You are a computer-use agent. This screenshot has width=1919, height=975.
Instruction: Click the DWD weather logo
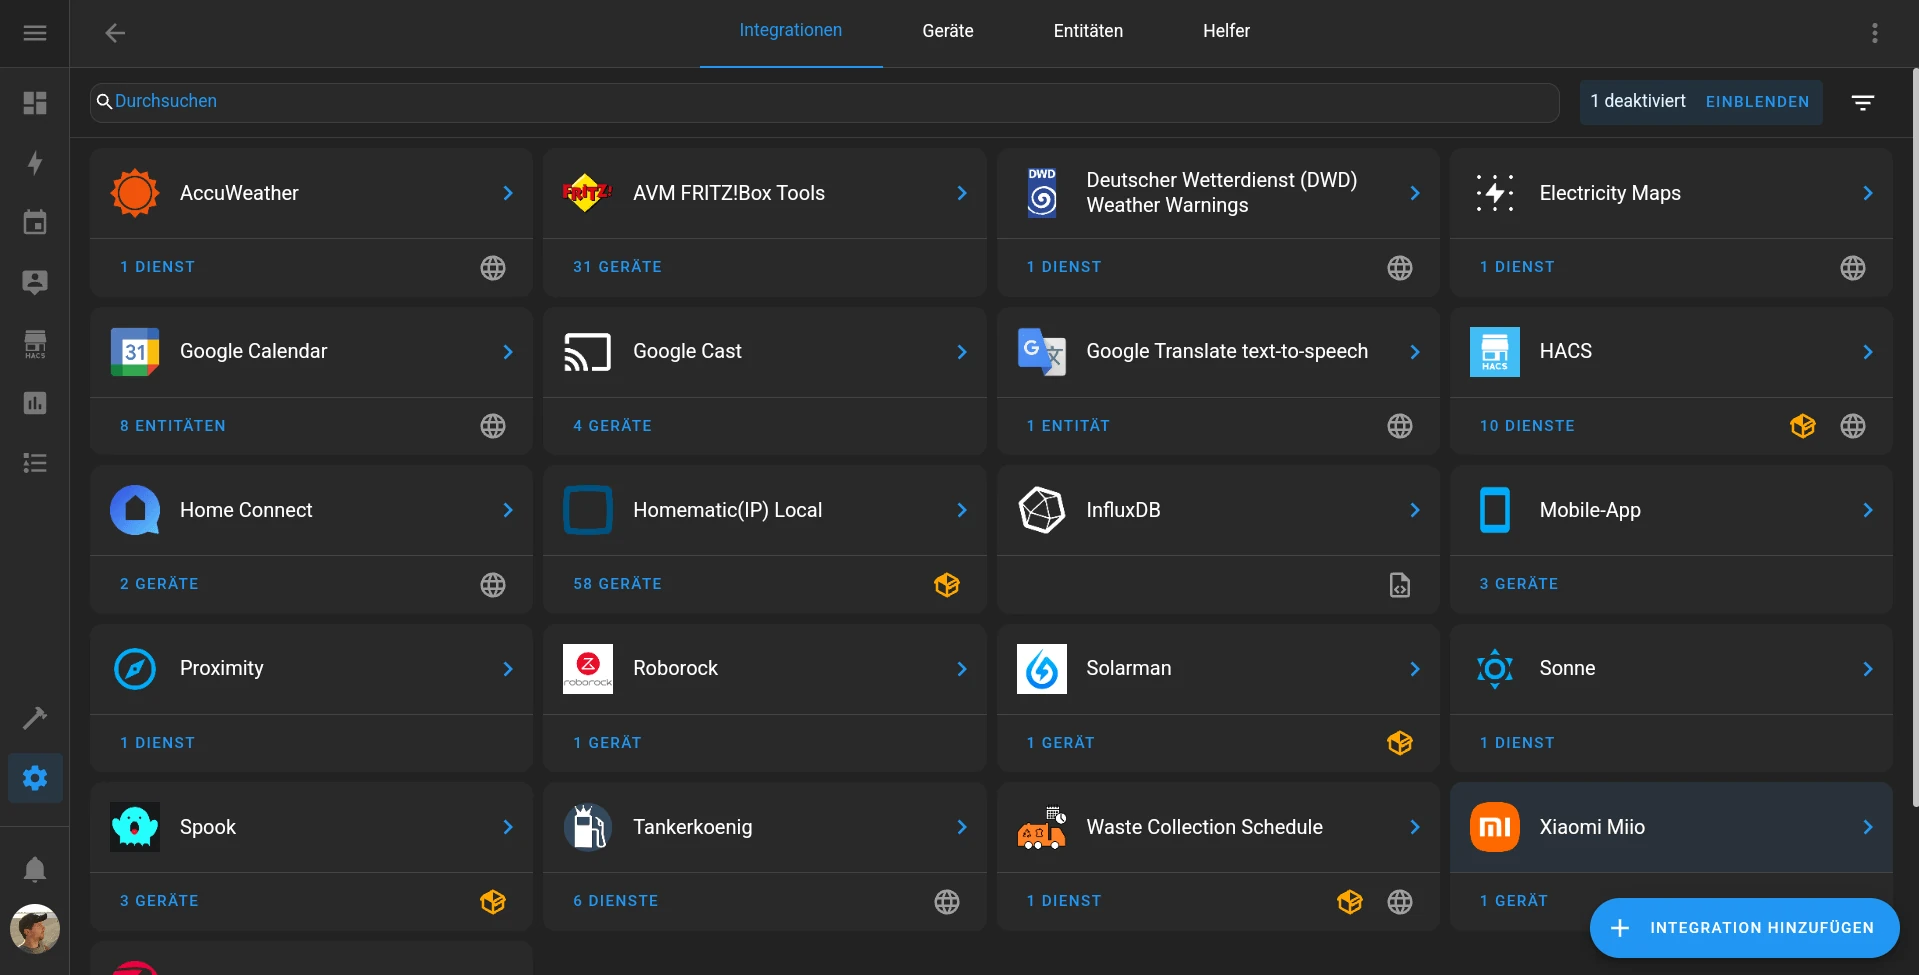1042,193
